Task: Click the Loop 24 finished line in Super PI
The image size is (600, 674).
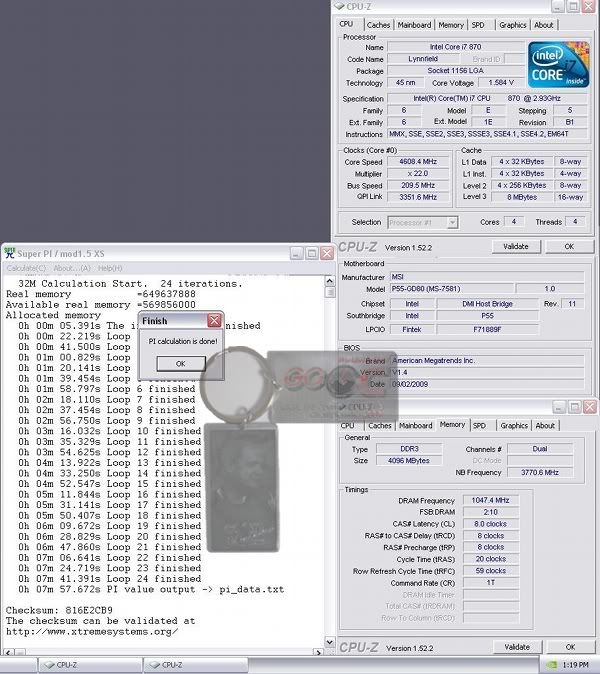Action: coord(110,579)
